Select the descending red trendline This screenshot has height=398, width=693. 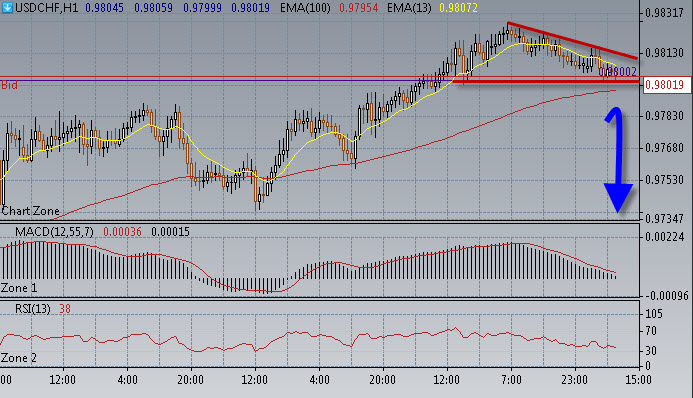click(572, 40)
